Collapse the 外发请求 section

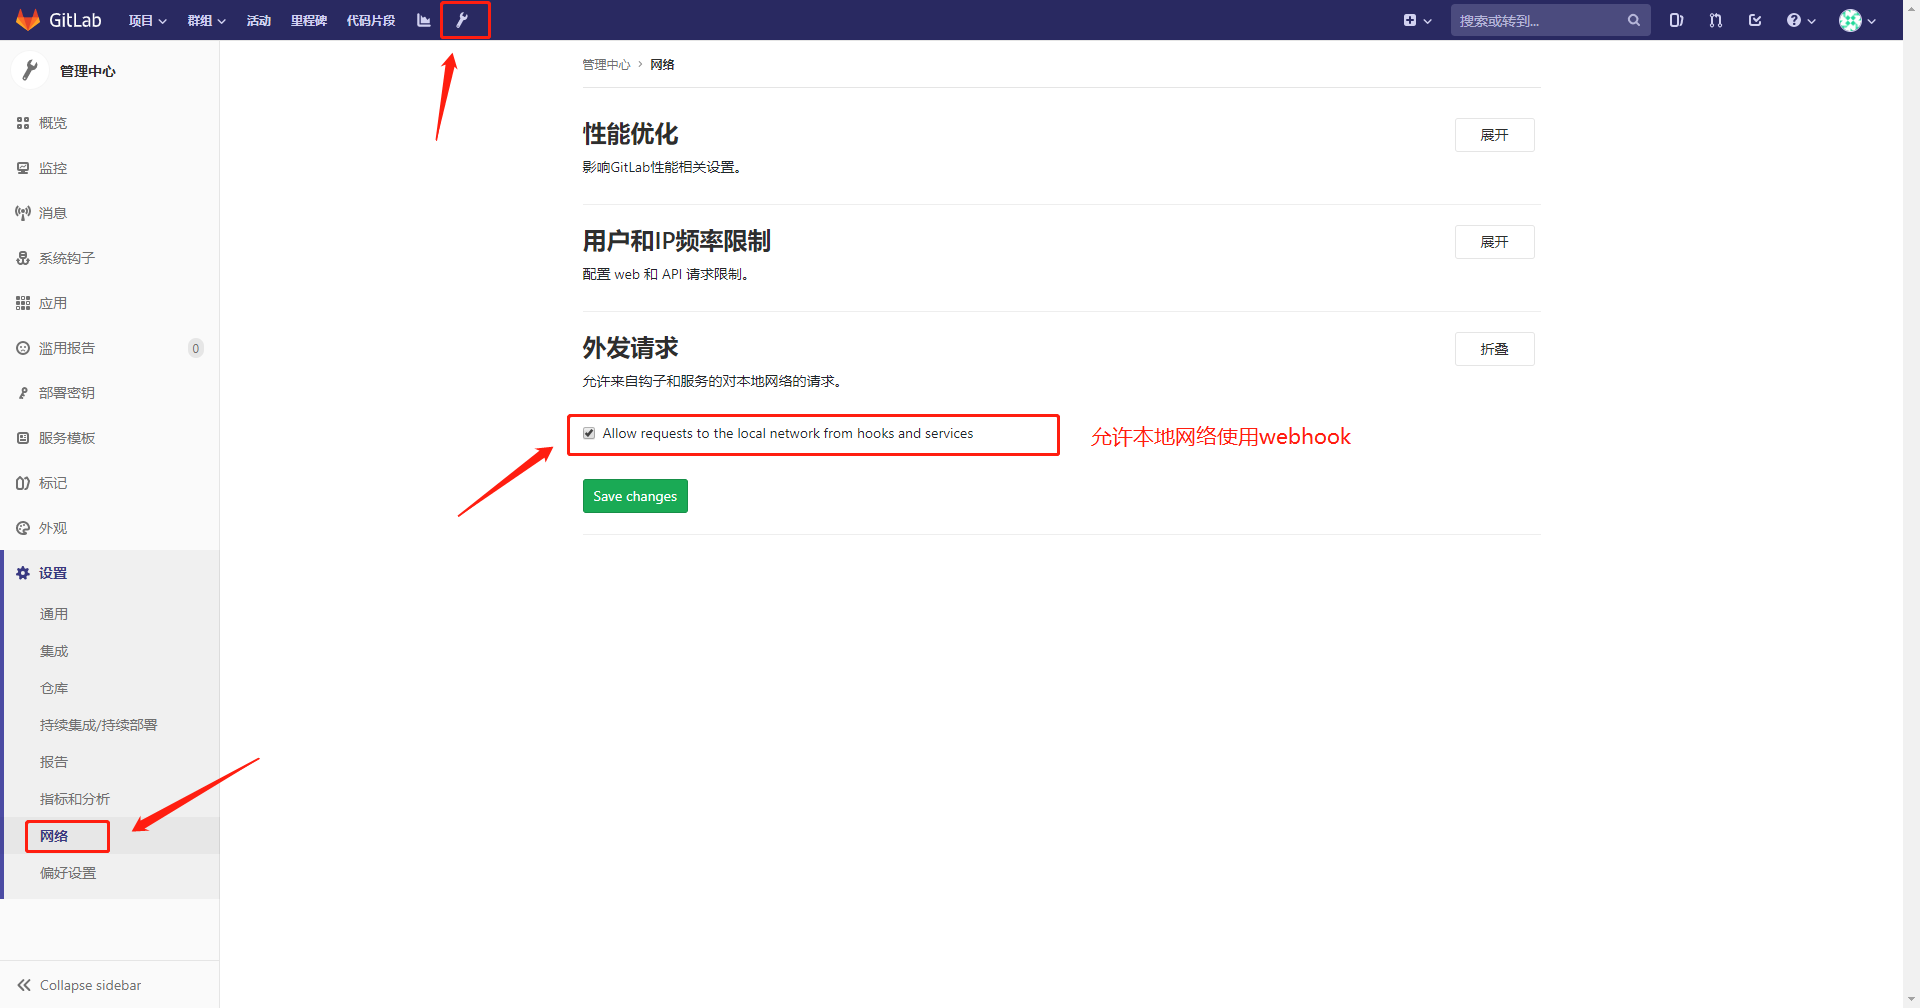pos(1494,349)
